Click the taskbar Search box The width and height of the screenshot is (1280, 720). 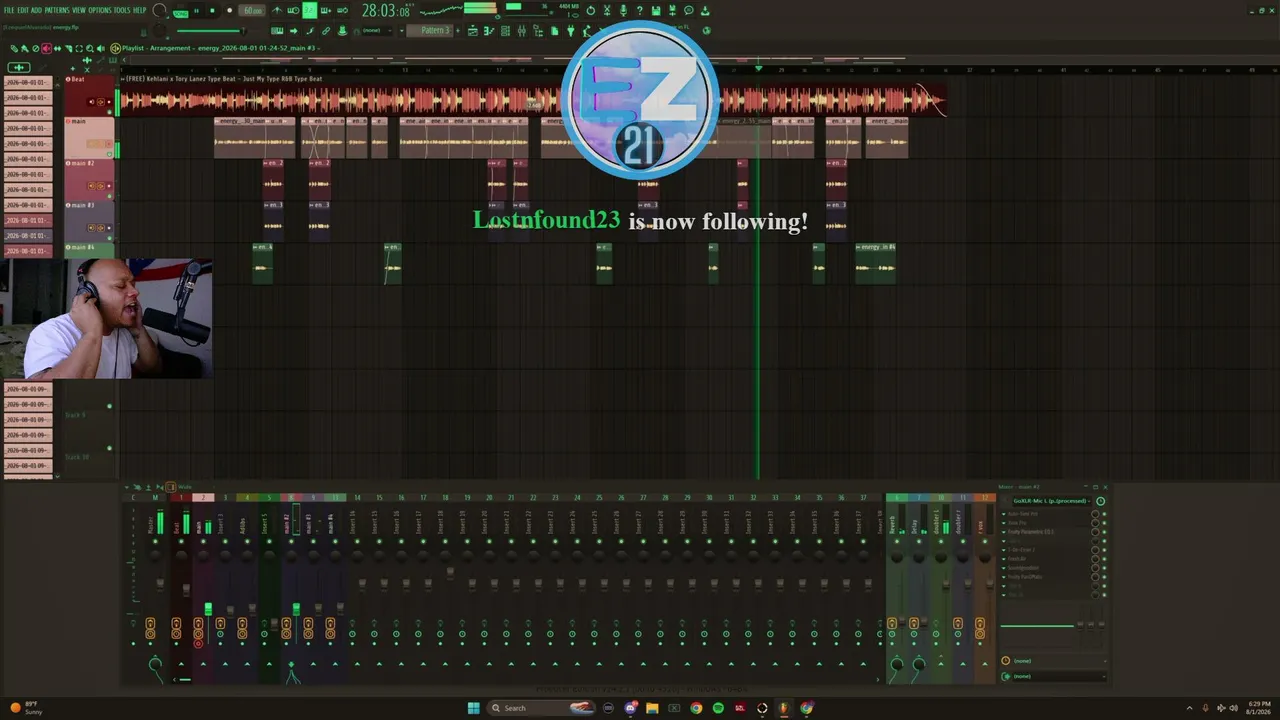tap(540, 708)
